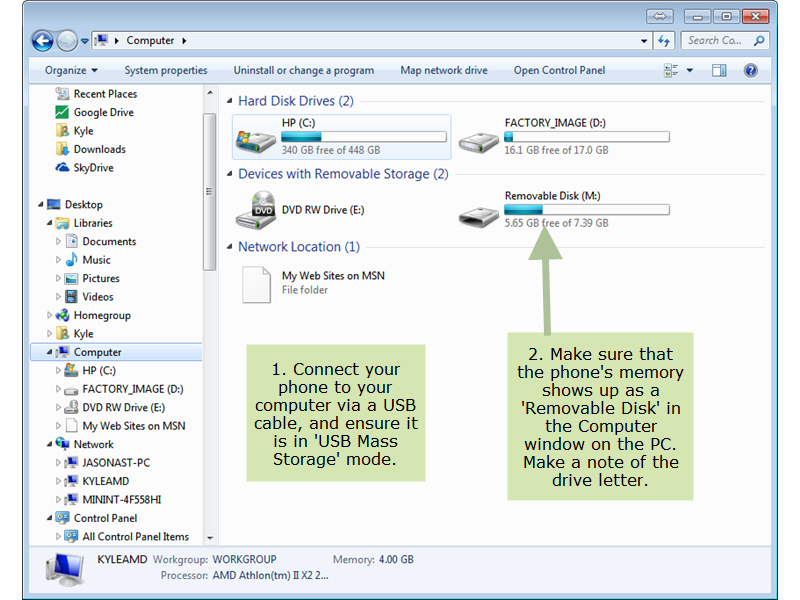The width and height of the screenshot is (800, 600).
Task: Open the Organize menu
Action: [x=71, y=70]
